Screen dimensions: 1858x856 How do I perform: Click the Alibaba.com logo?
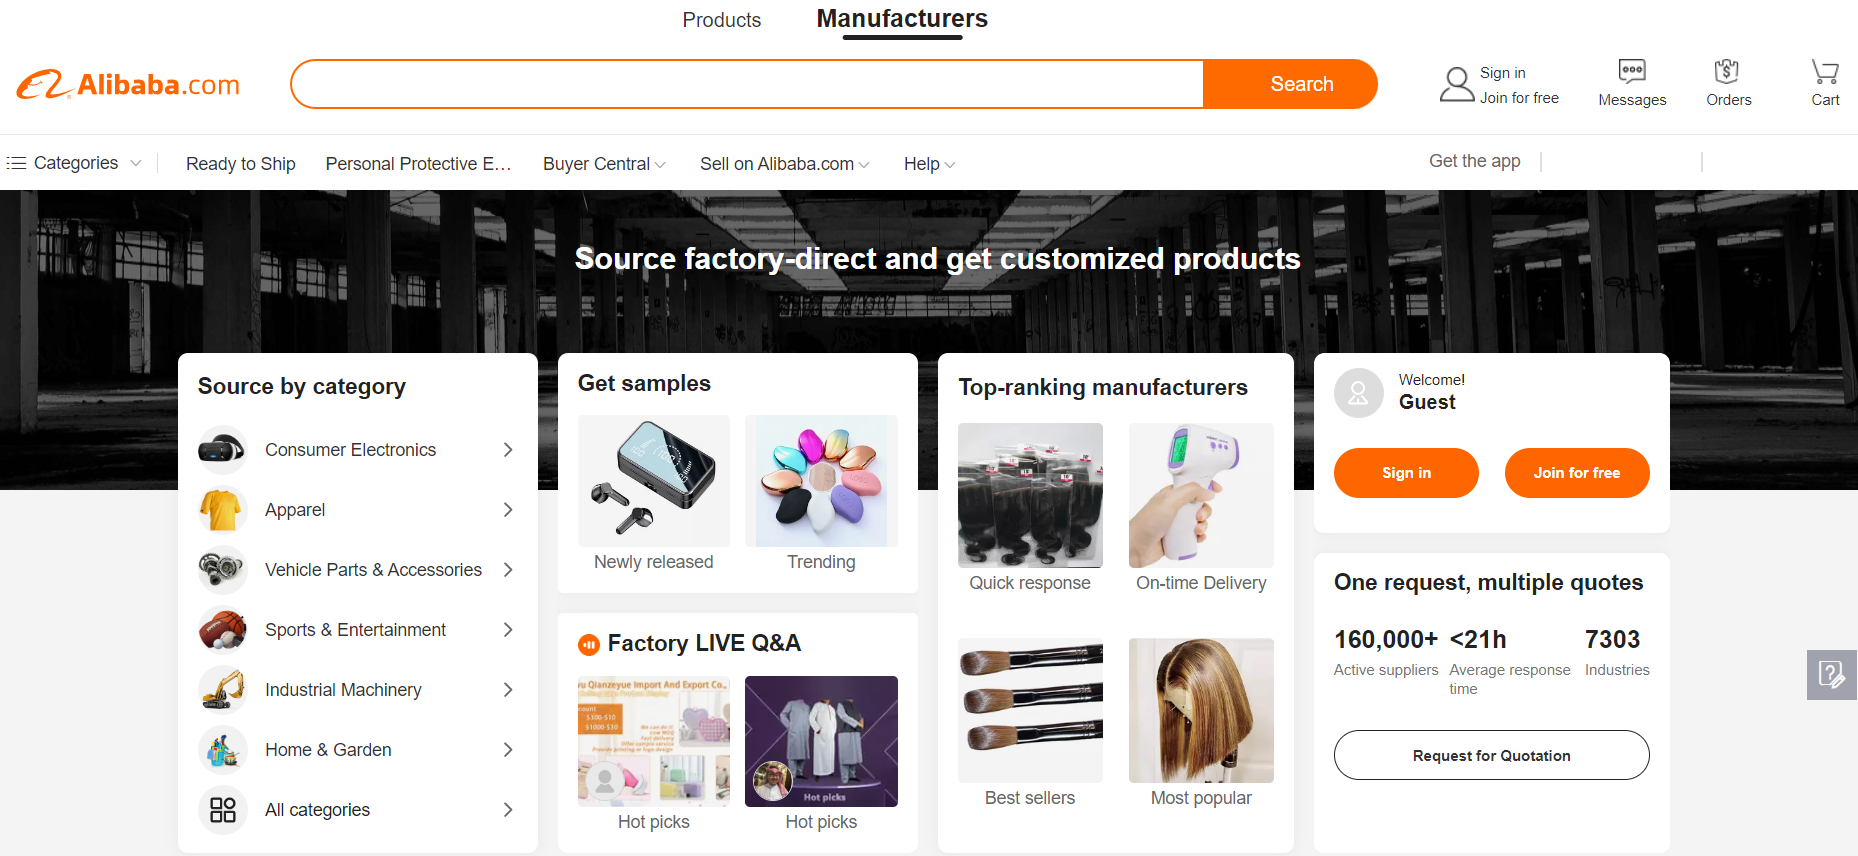[128, 85]
